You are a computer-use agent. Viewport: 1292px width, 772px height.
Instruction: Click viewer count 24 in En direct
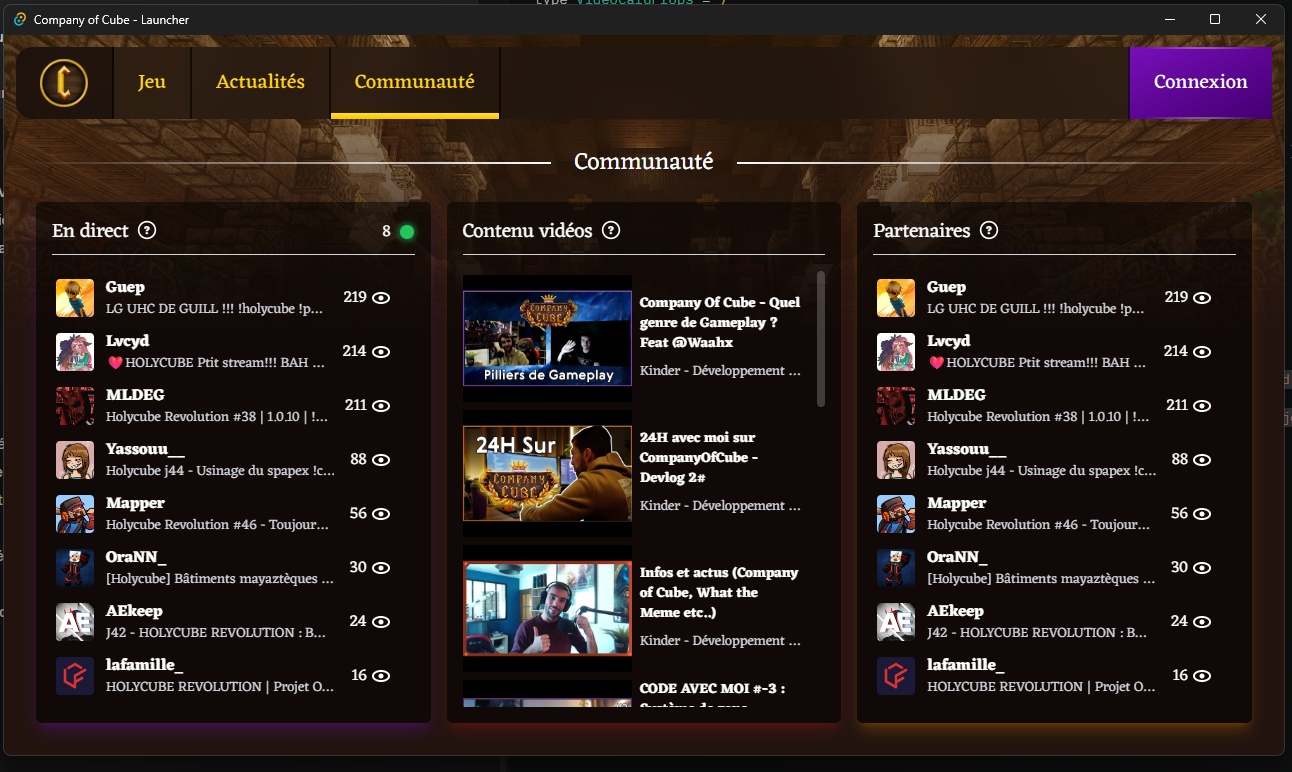(358, 621)
